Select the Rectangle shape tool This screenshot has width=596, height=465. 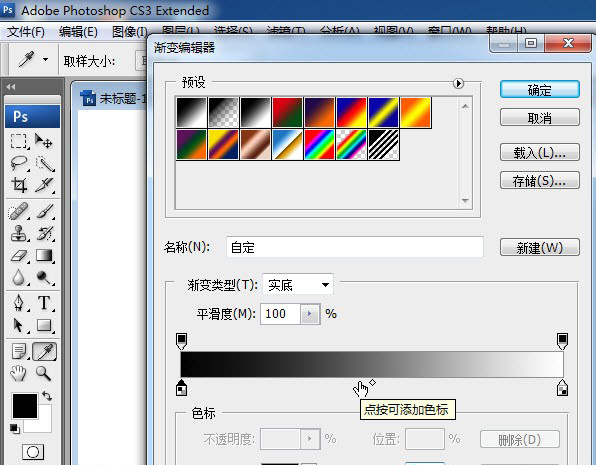tap(44, 325)
